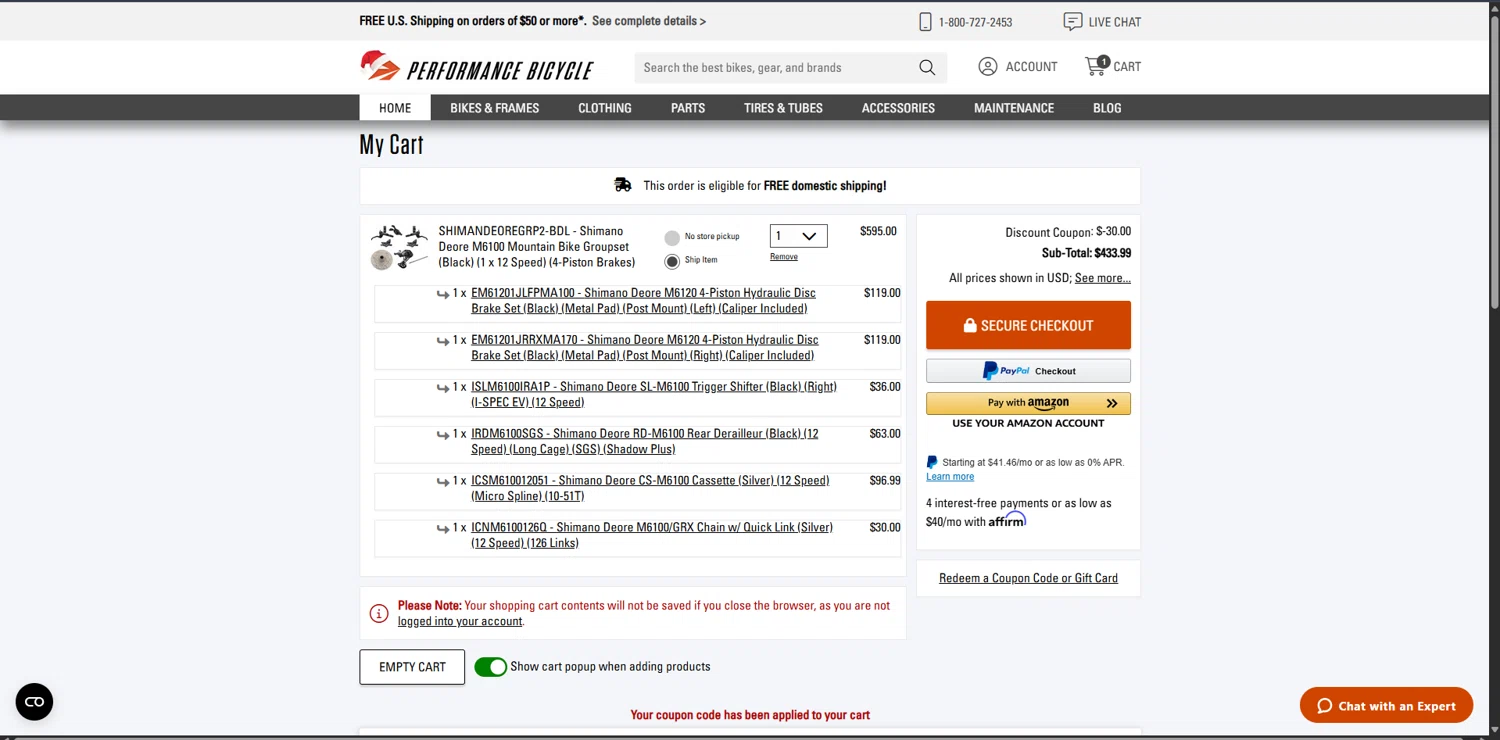The image size is (1500, 740).
Task: Open the Parts menu
Action: tap(688, 108)
